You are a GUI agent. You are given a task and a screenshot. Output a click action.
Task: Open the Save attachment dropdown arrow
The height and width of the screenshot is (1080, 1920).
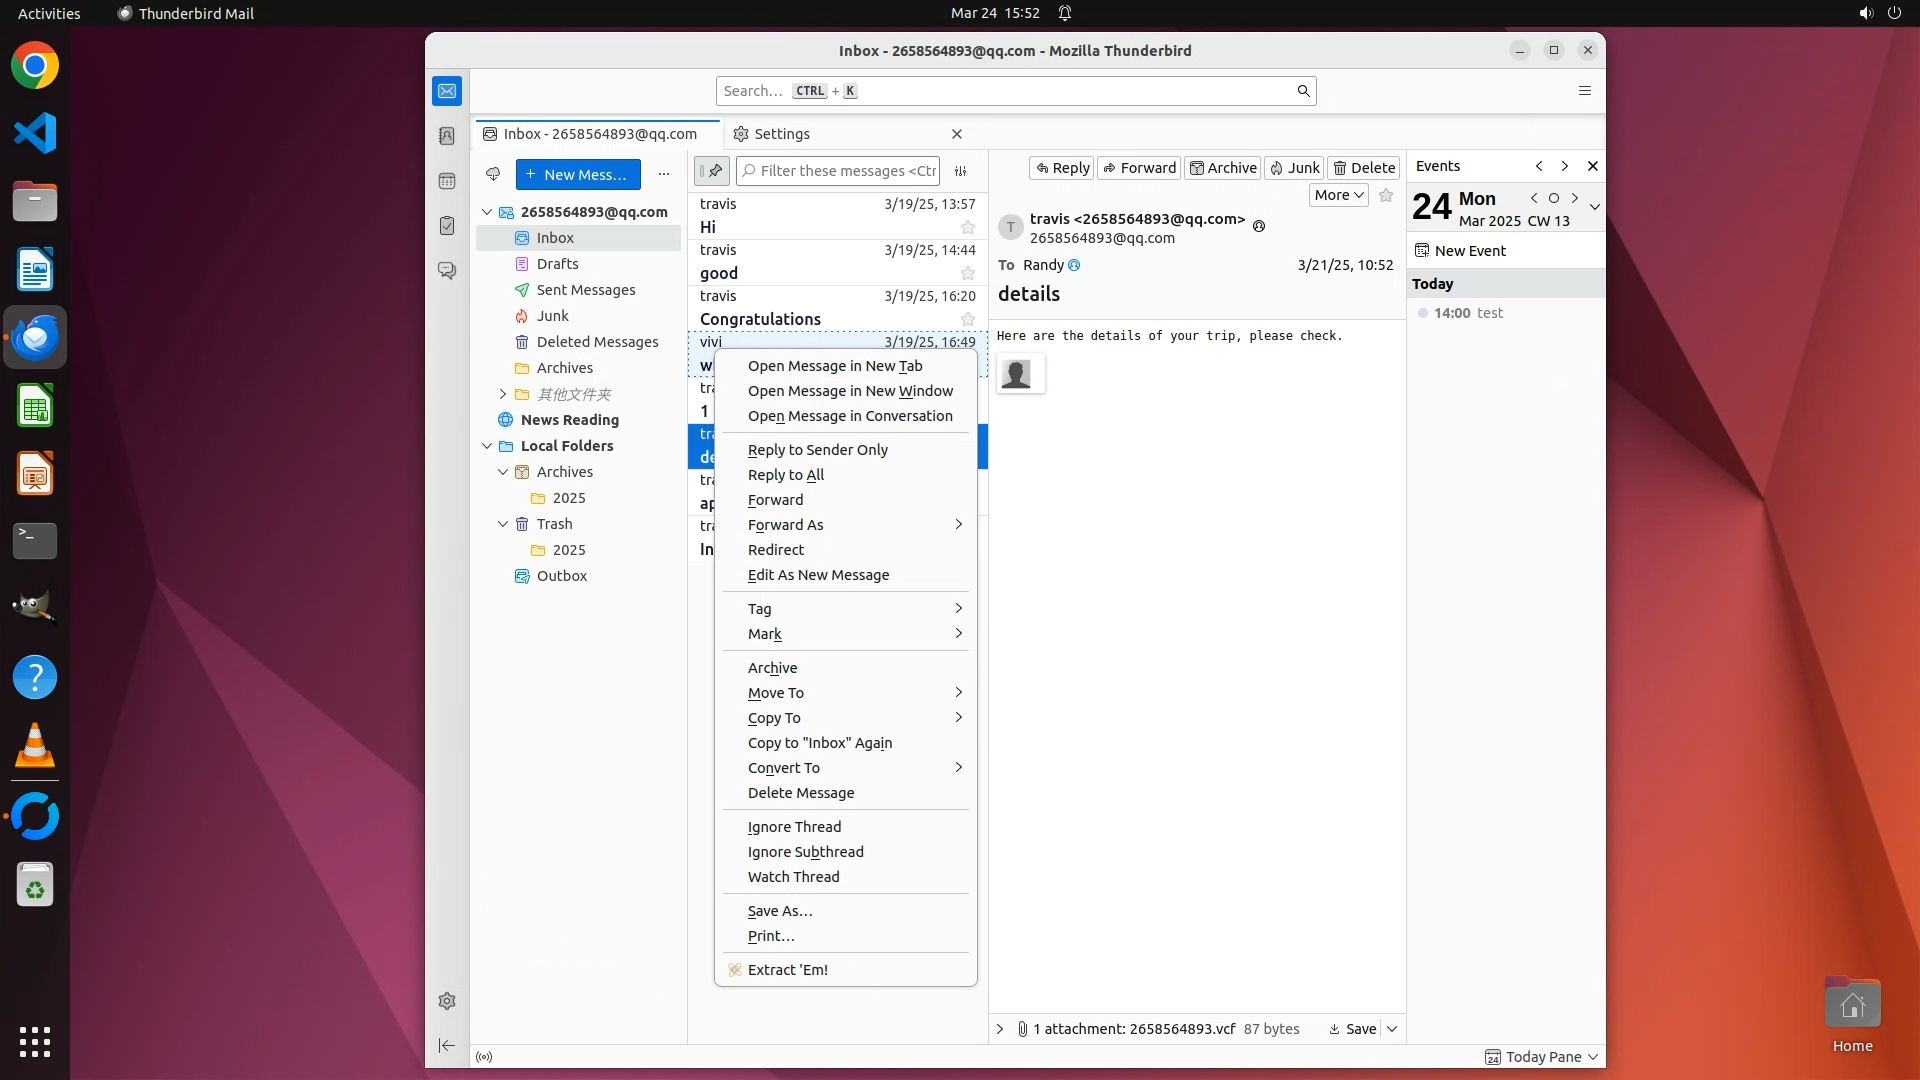coord(1392,1029)
